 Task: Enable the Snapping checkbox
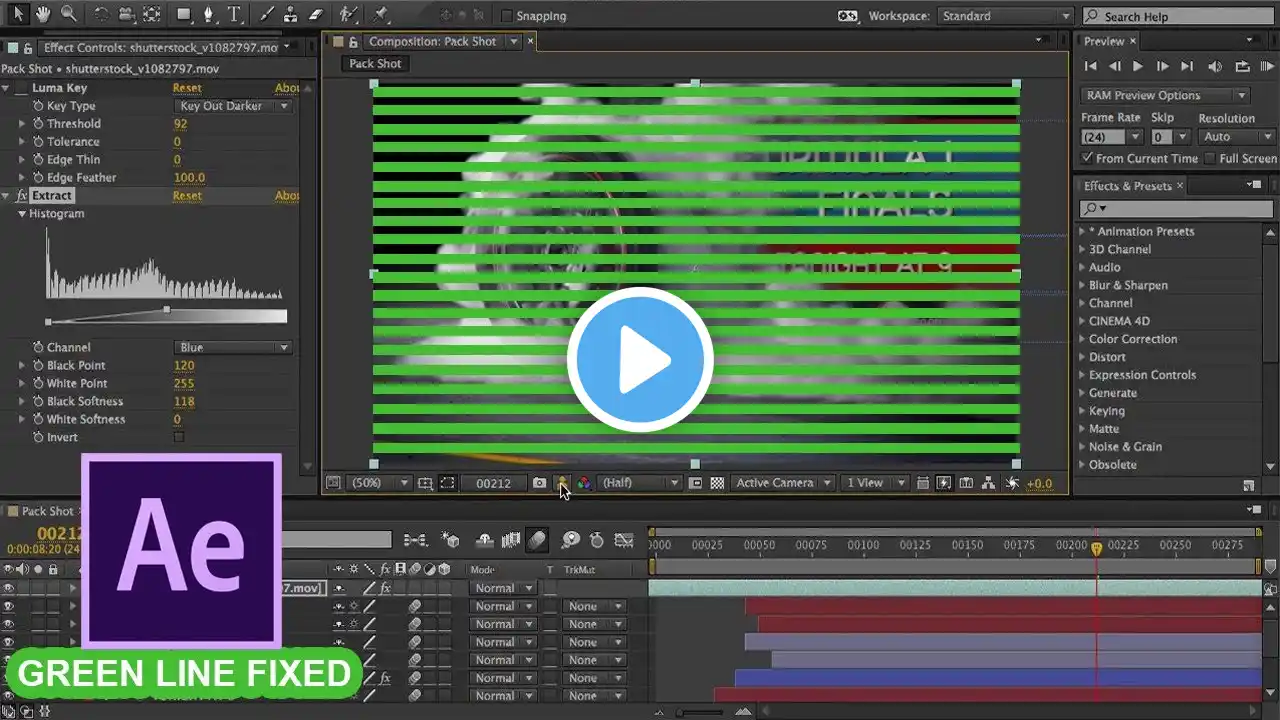506,16
